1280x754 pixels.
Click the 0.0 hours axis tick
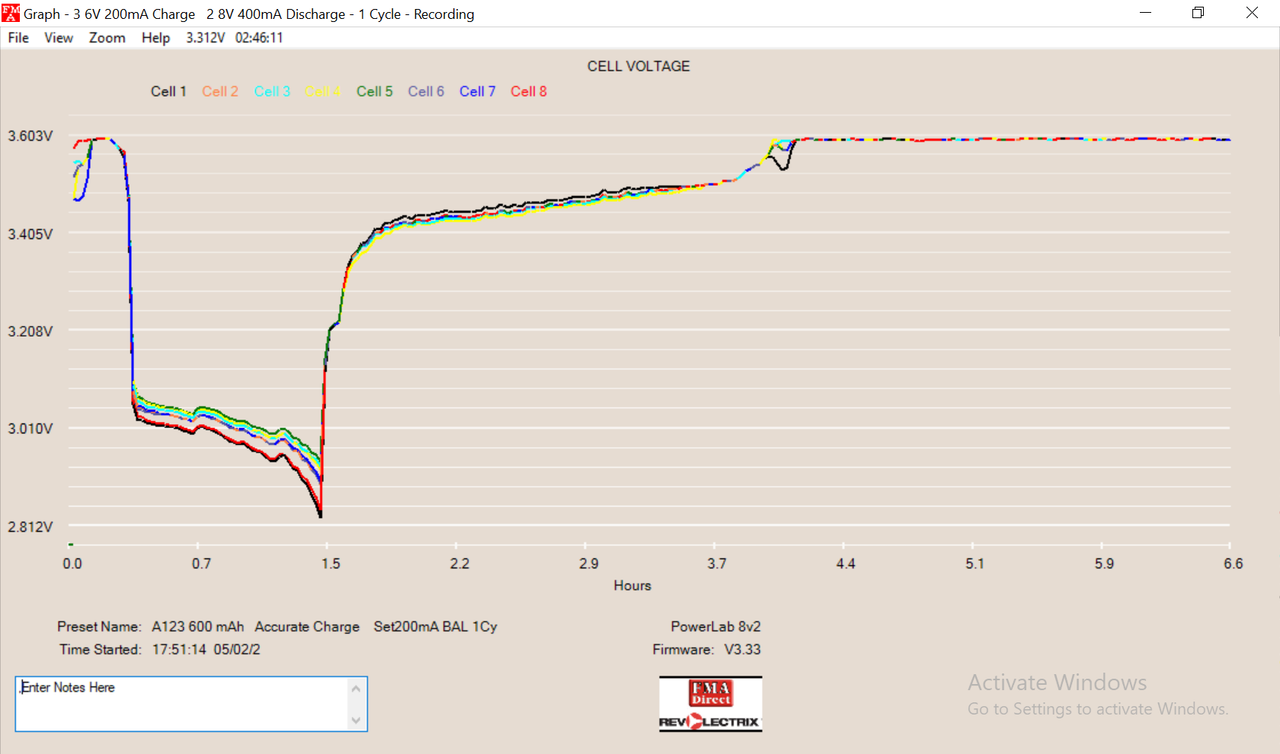click(x=72, y=564)
